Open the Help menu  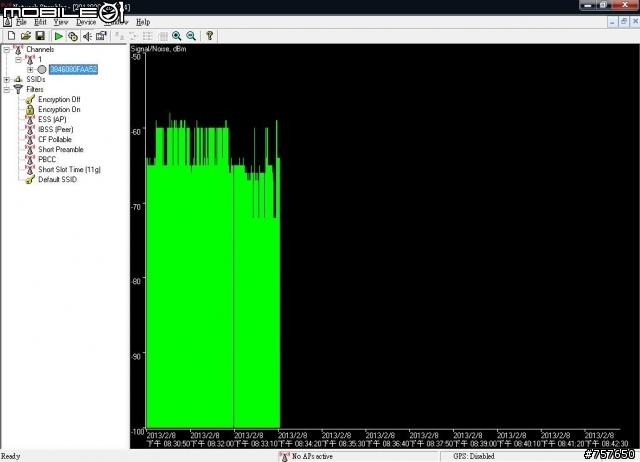(143, 22)
